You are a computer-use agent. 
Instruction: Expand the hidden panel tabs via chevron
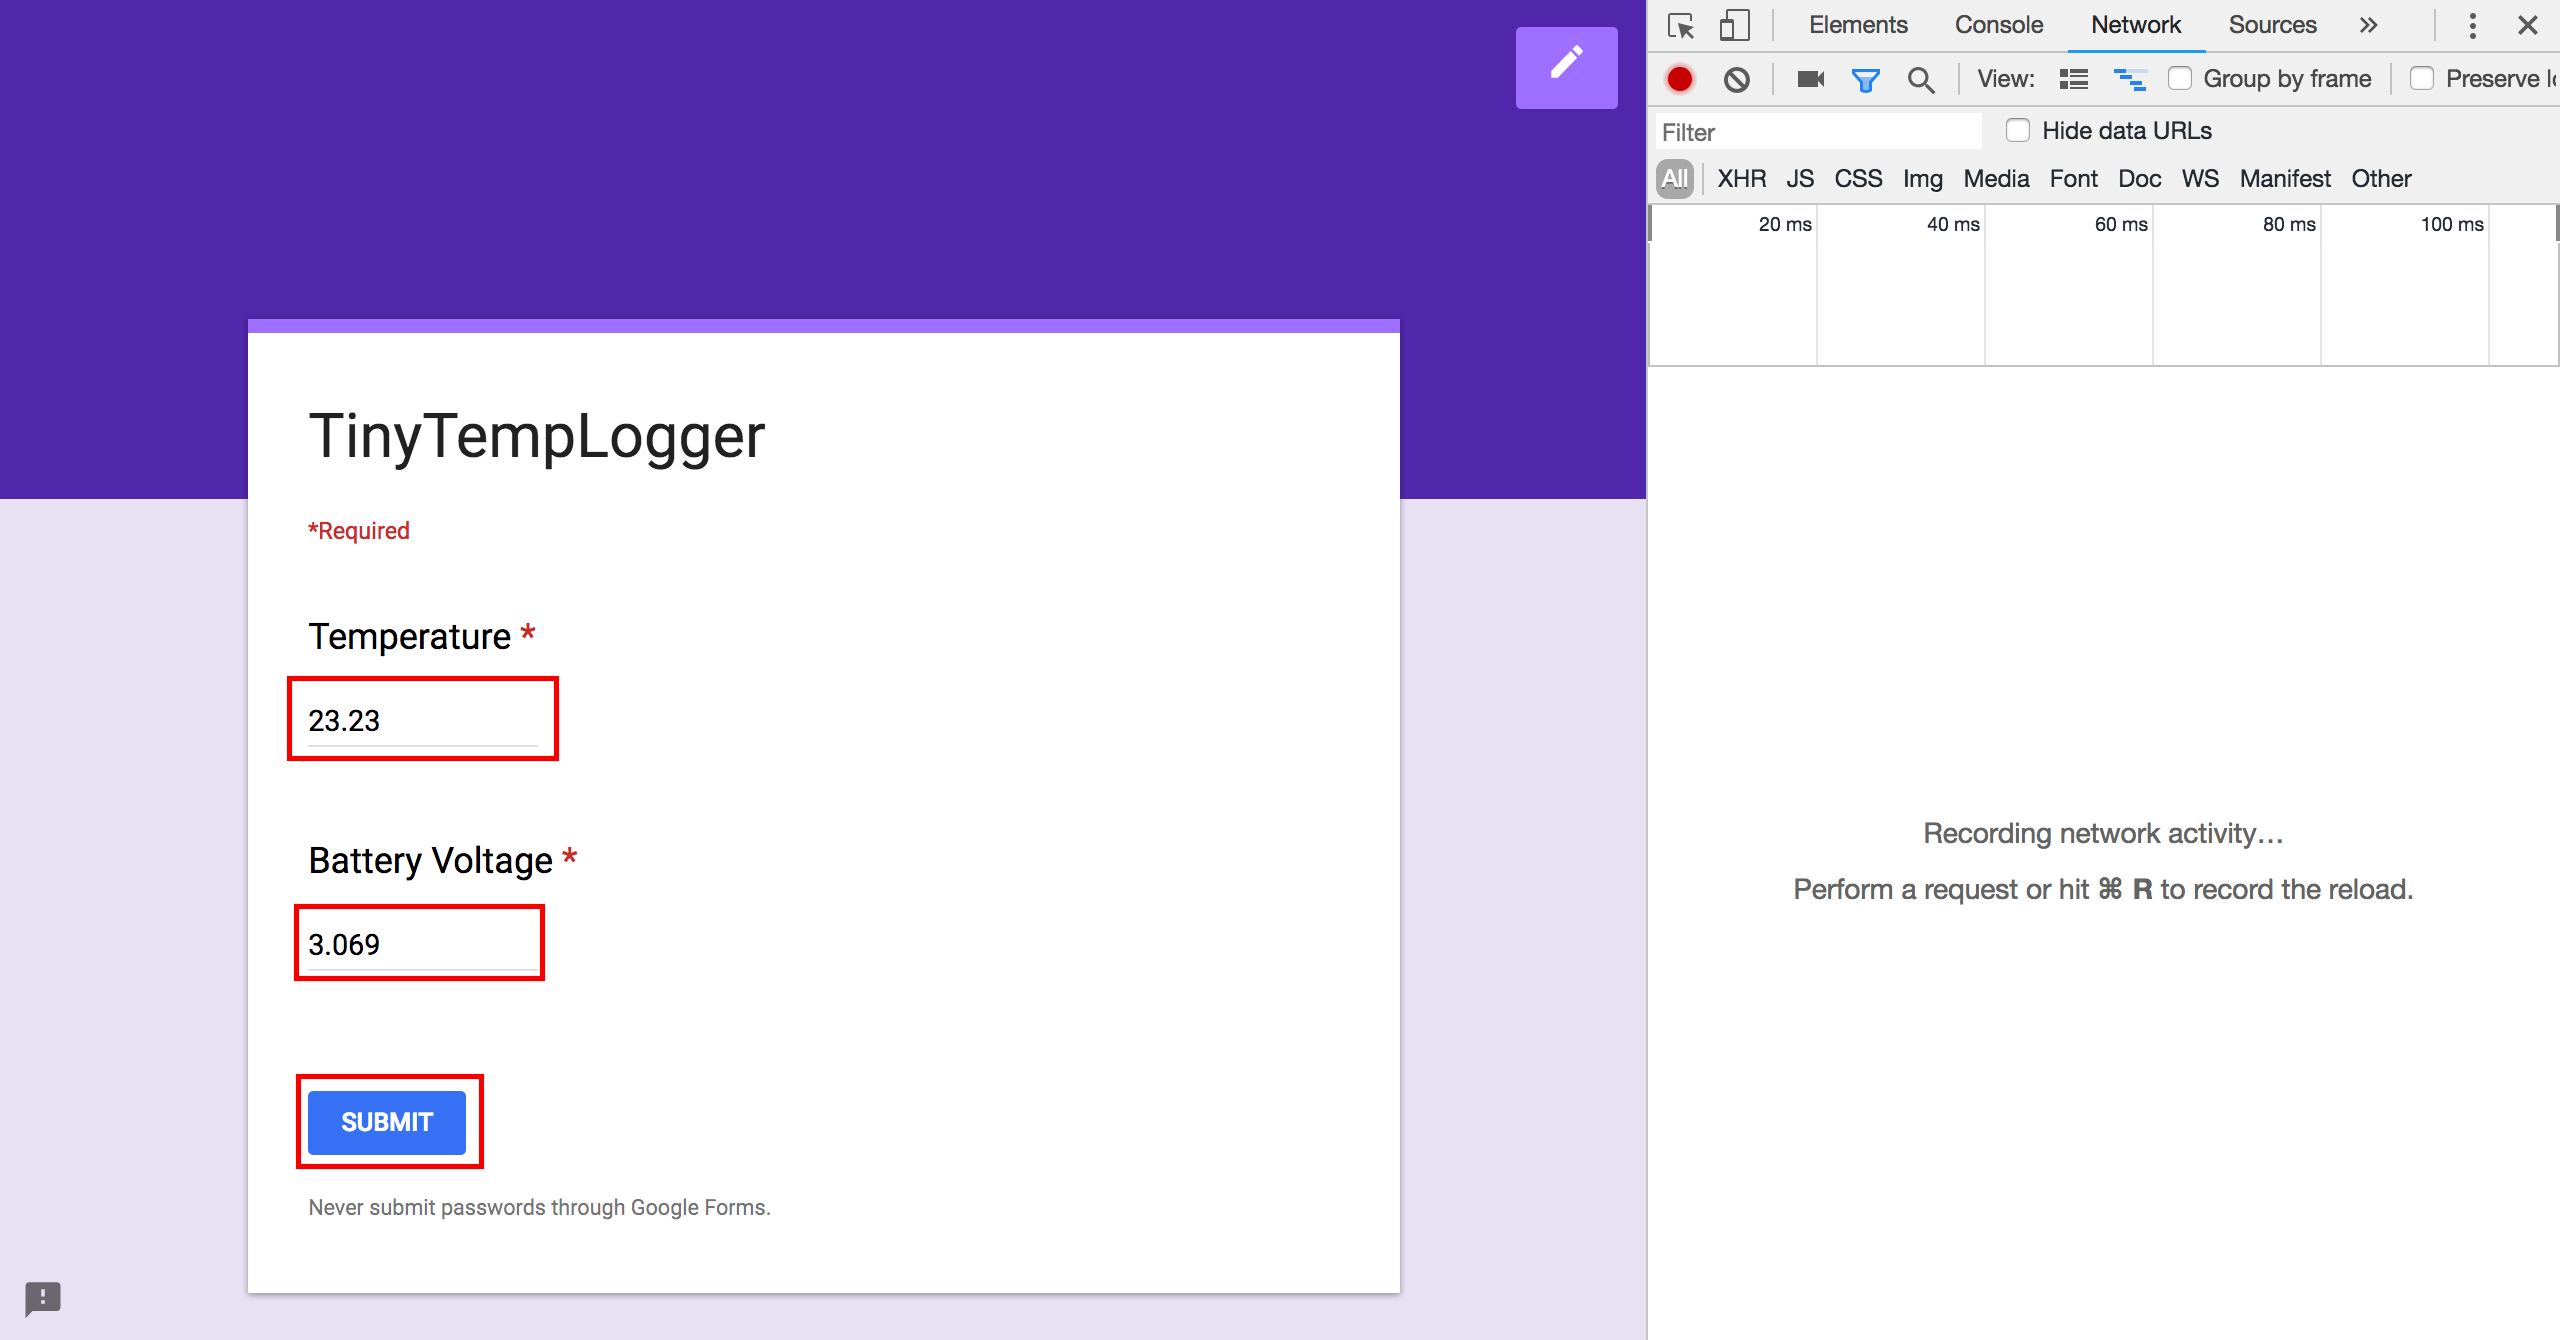[x=2370, y=25]
